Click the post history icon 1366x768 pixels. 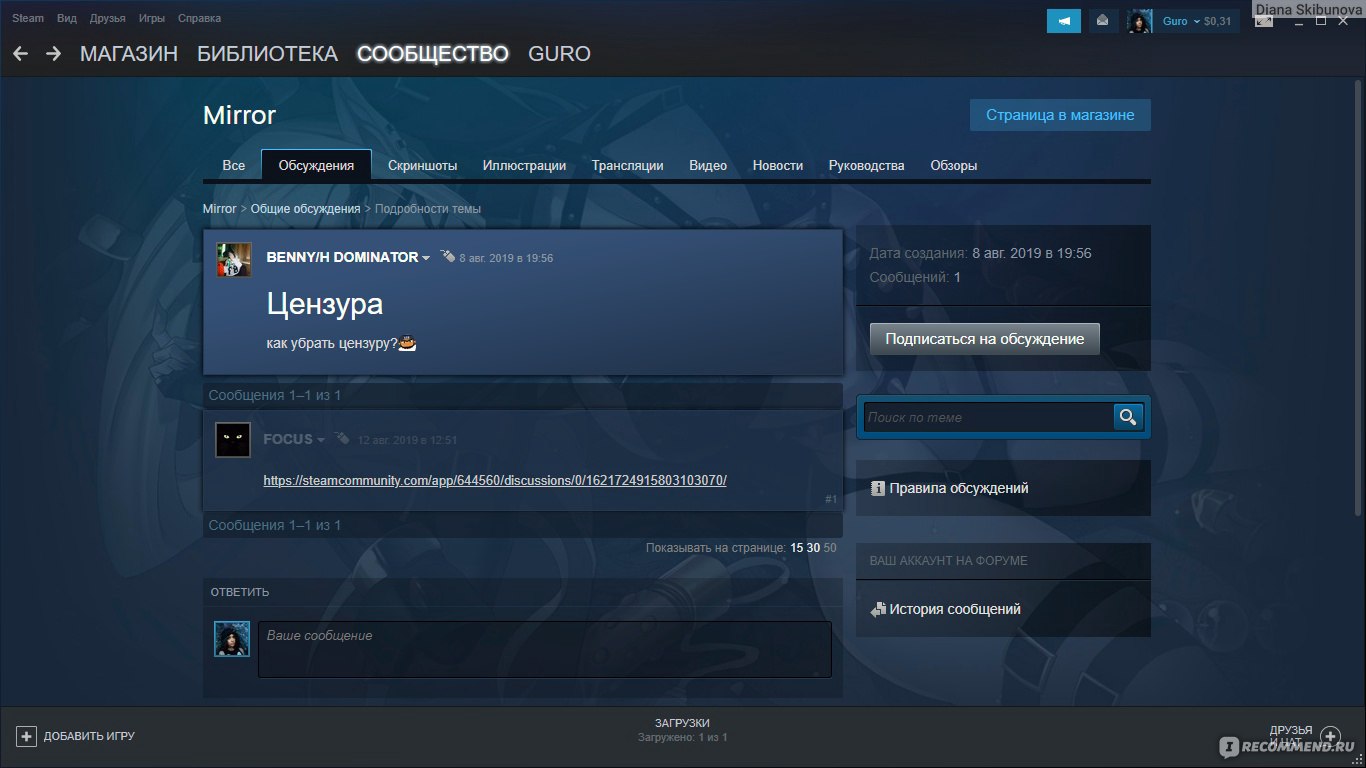point(878,609)
